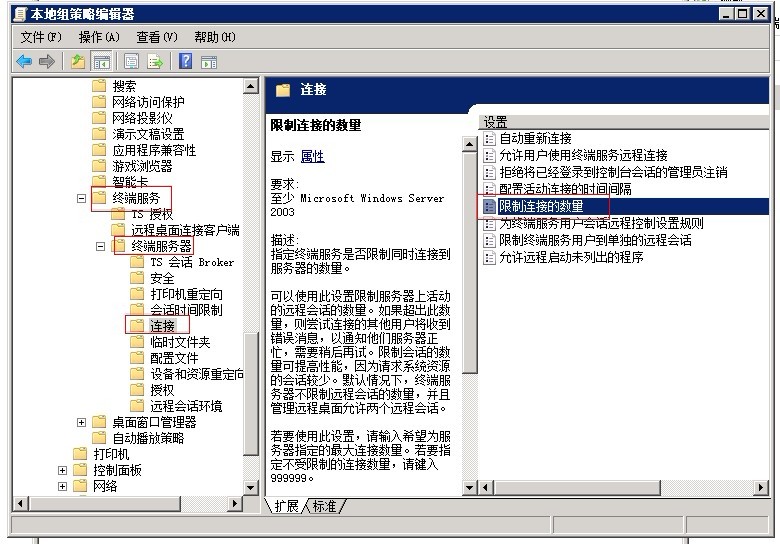
Task: Click the folder icon of 搜索
Action: (x=99, y=86)
